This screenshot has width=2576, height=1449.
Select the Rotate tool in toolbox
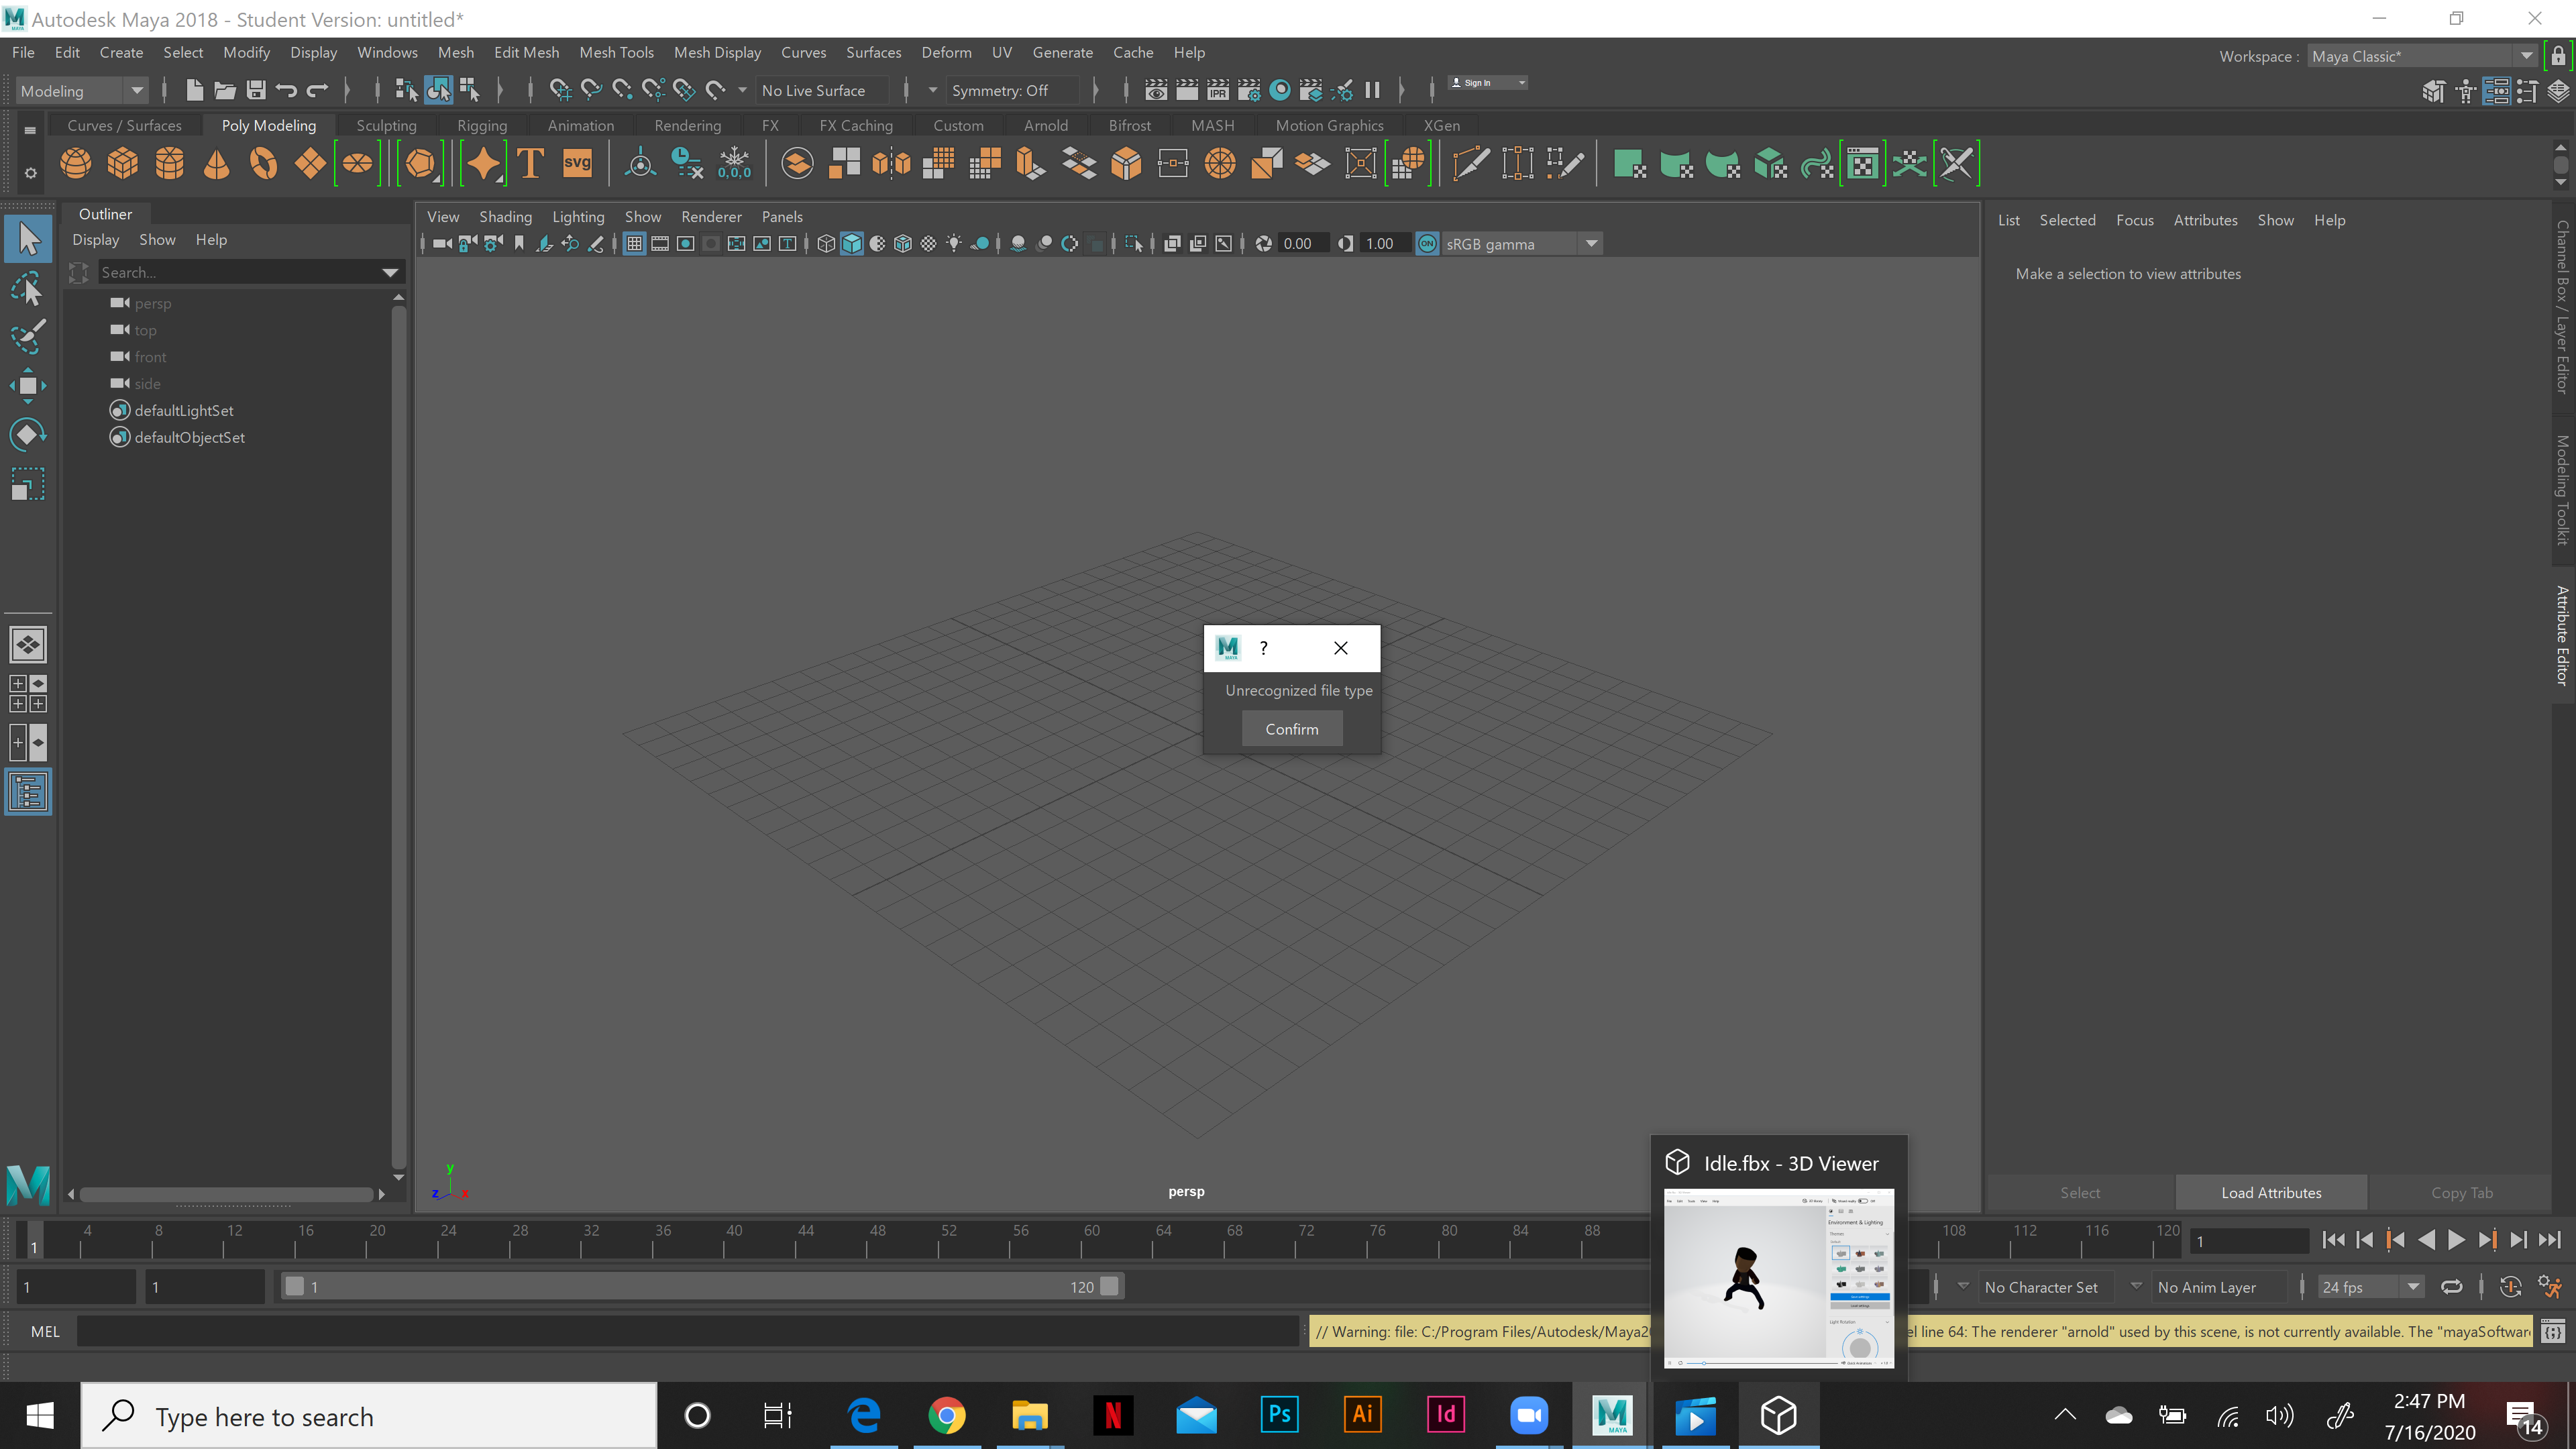[x=27, y=434]
